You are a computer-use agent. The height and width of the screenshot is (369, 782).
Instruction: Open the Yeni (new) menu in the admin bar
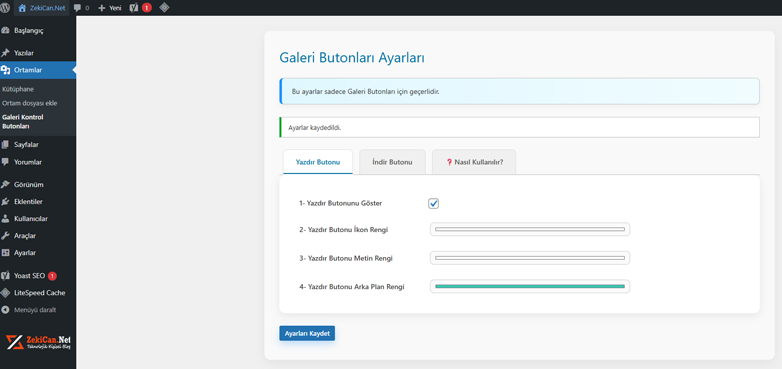pyautogui.click(x=110, y=8)
